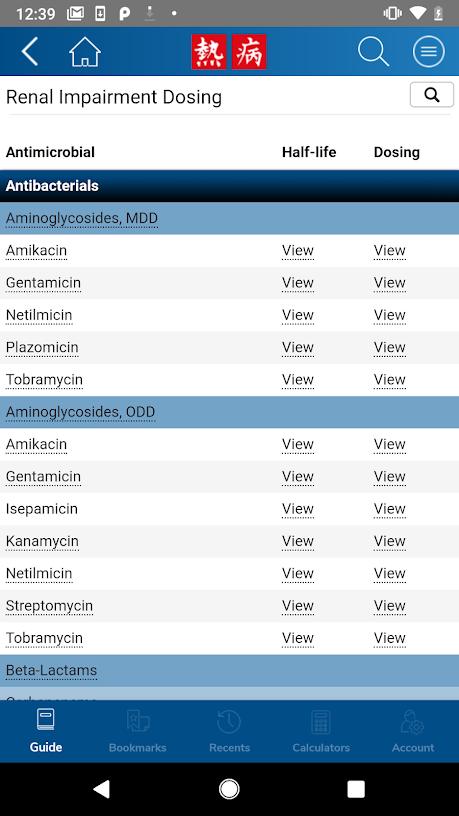Open the Calculators tab
The image size is (459, 816).
[x=321, y=732]
